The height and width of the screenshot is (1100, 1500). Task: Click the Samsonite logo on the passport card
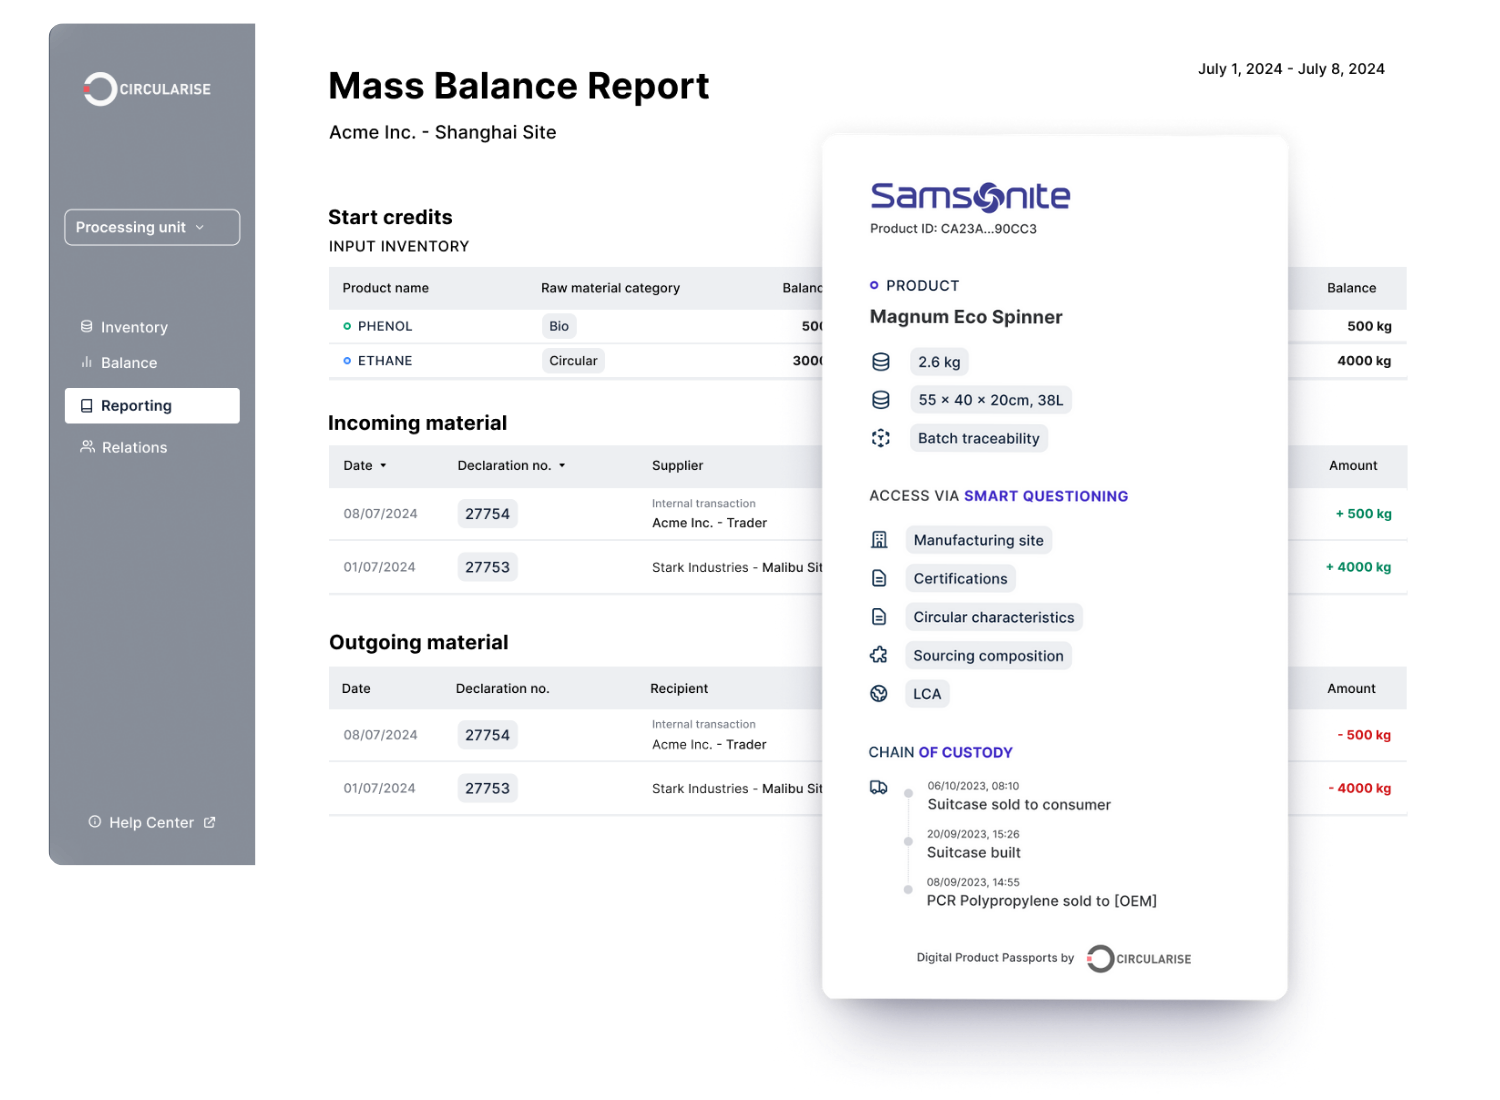970,197
